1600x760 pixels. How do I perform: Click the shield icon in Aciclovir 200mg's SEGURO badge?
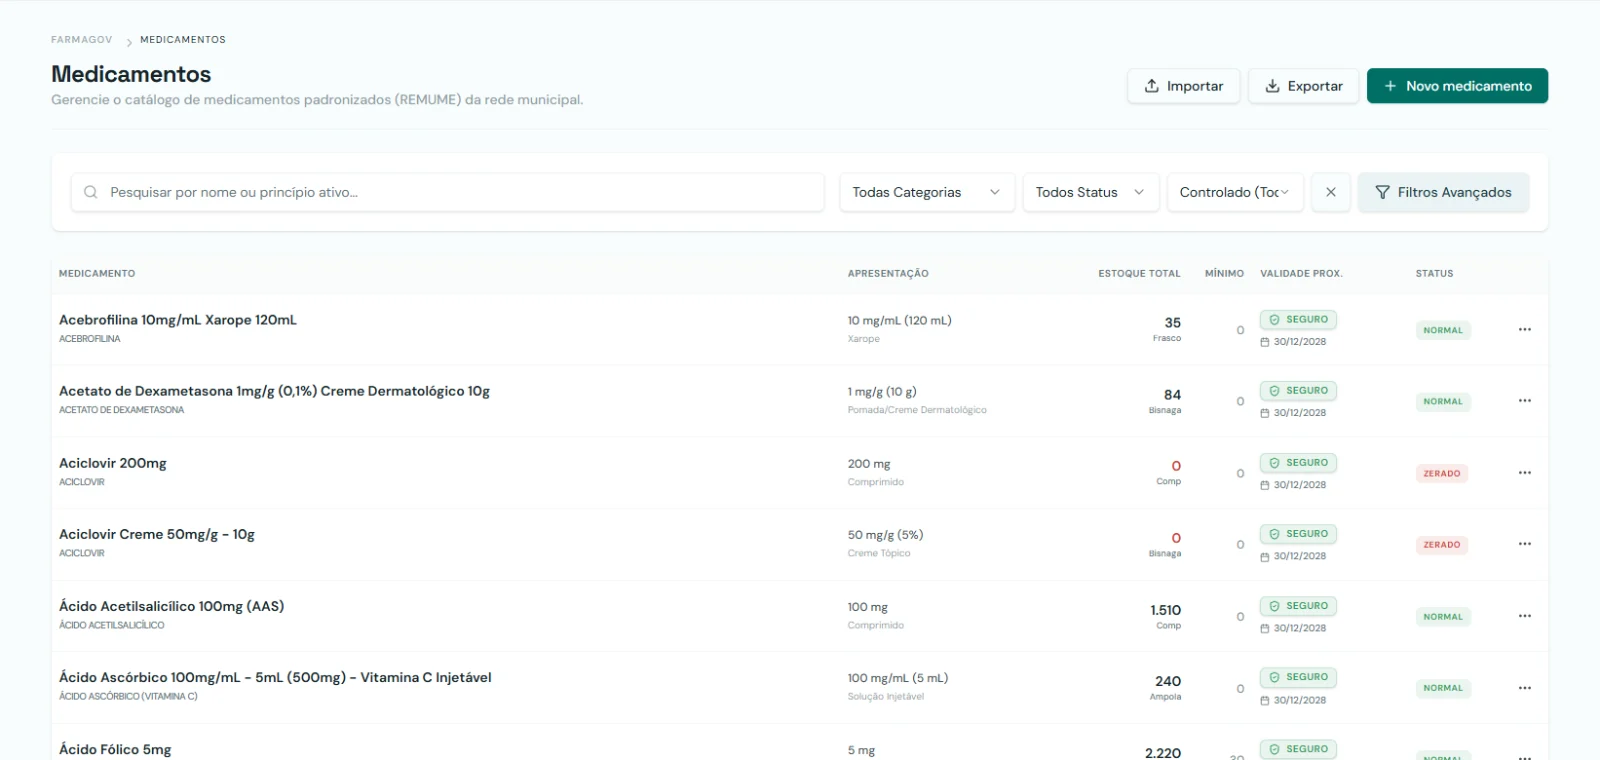(x=1275, y=463)
